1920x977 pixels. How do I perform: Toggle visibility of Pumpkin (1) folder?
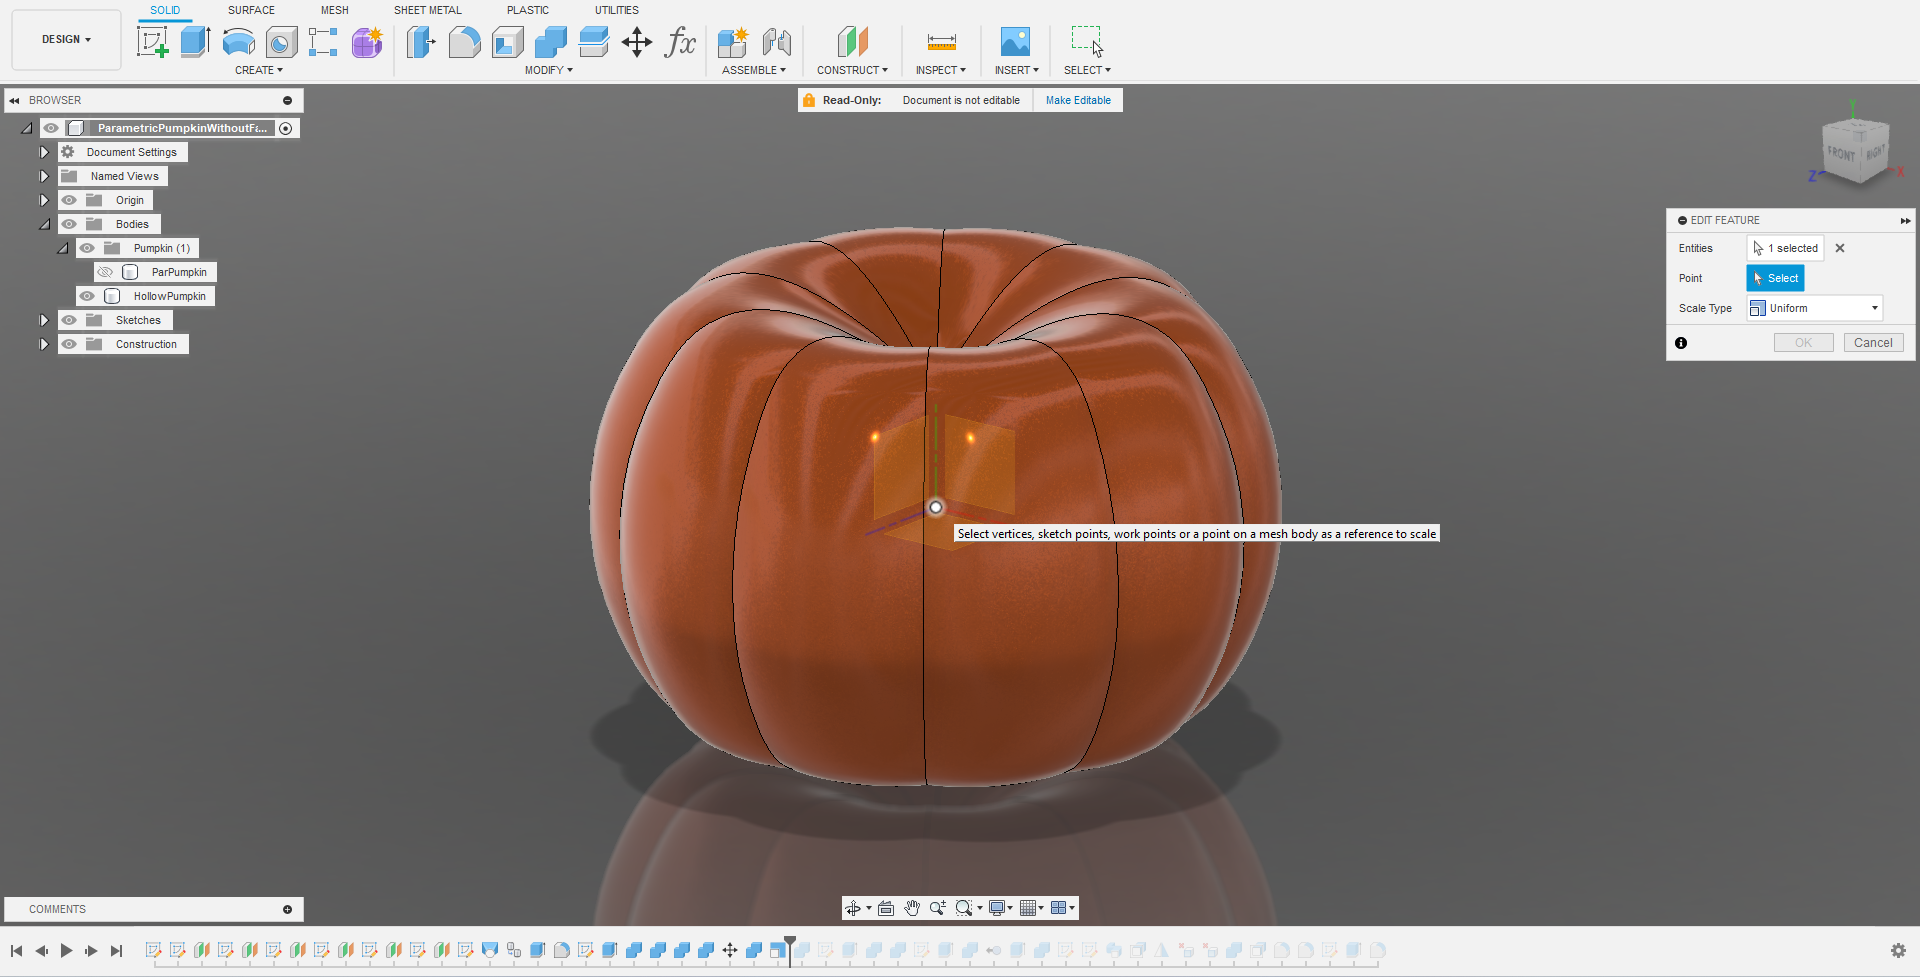pos(87,248)
